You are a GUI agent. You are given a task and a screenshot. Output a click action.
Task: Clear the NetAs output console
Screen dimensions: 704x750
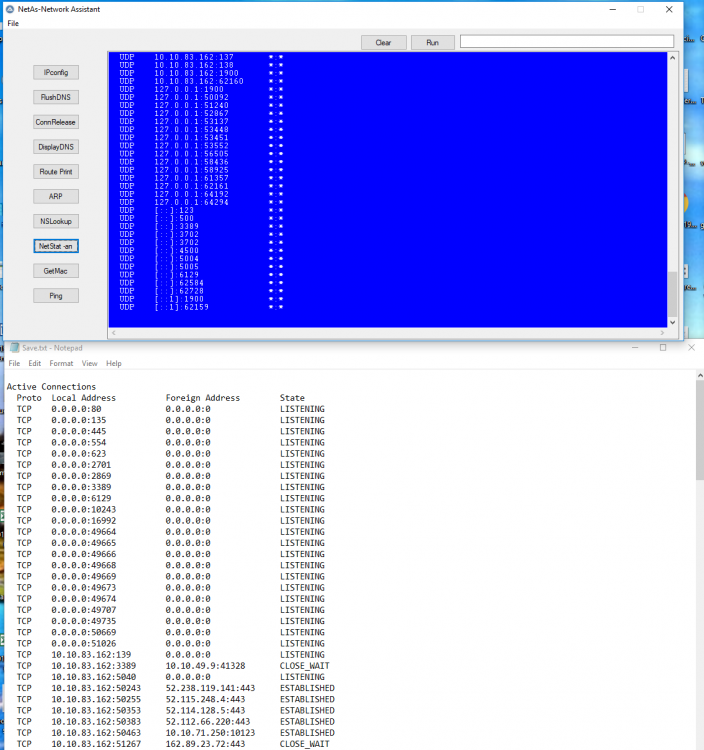click(384, 43)
